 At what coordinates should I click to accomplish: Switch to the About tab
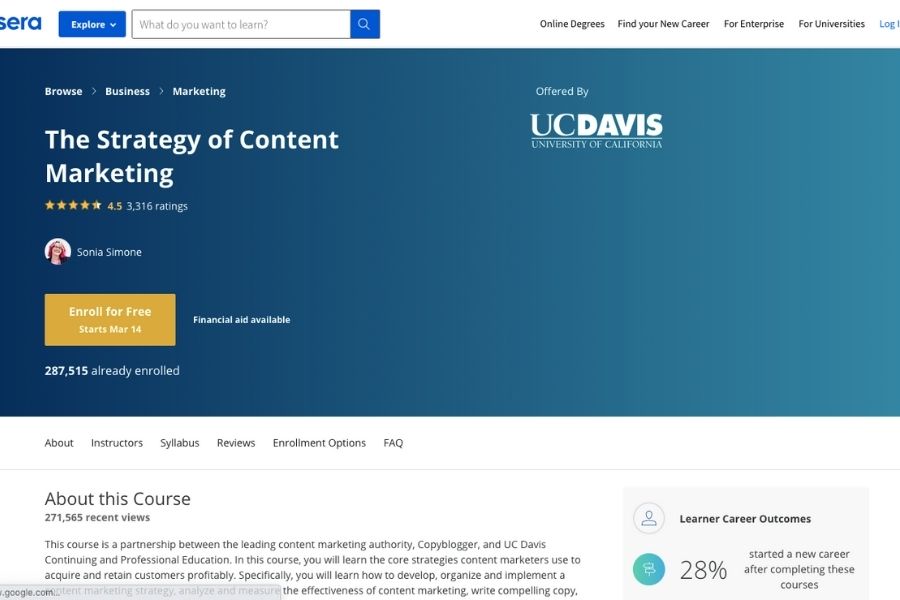[59, 443]
